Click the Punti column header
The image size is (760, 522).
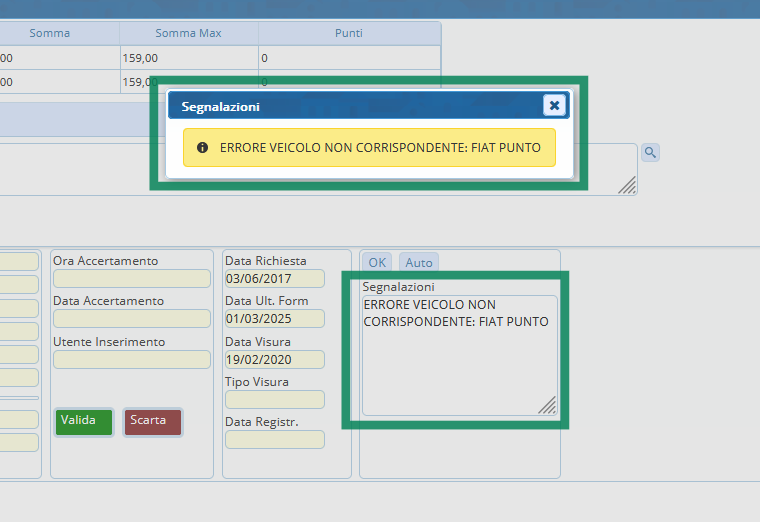click(x=349, y=33)
